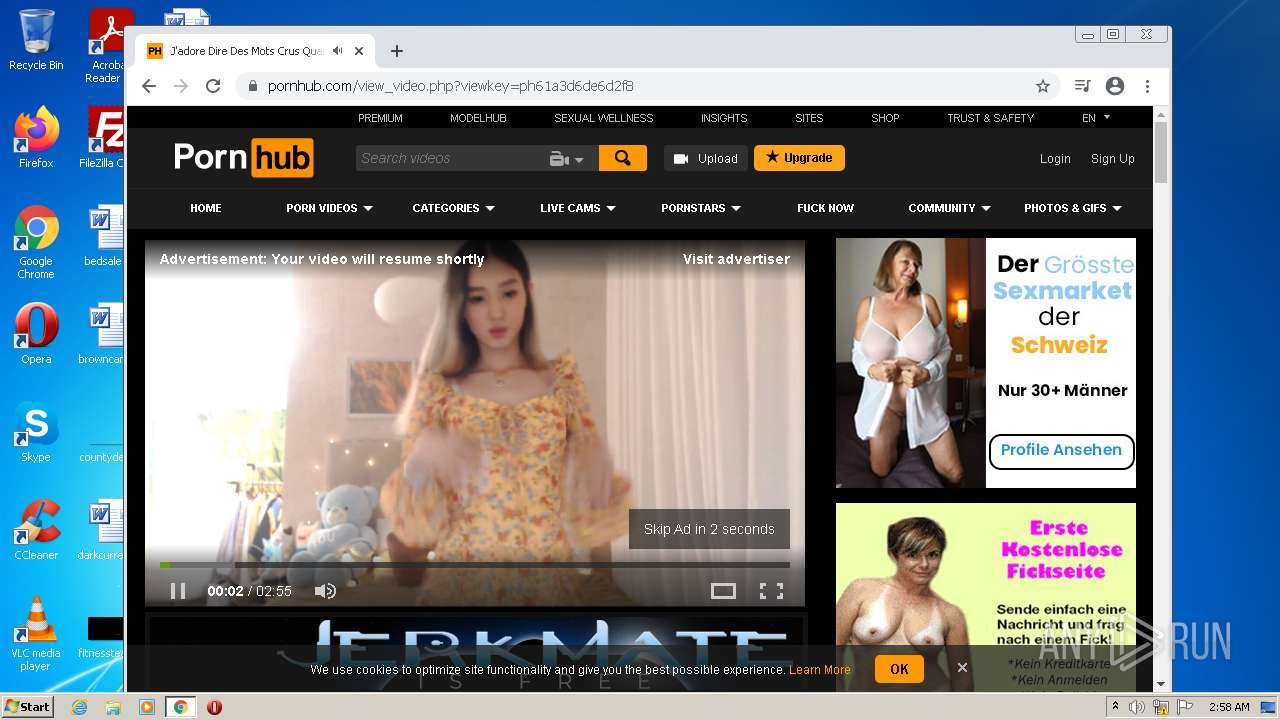Open the MODELHUB top link

point(478,118)
